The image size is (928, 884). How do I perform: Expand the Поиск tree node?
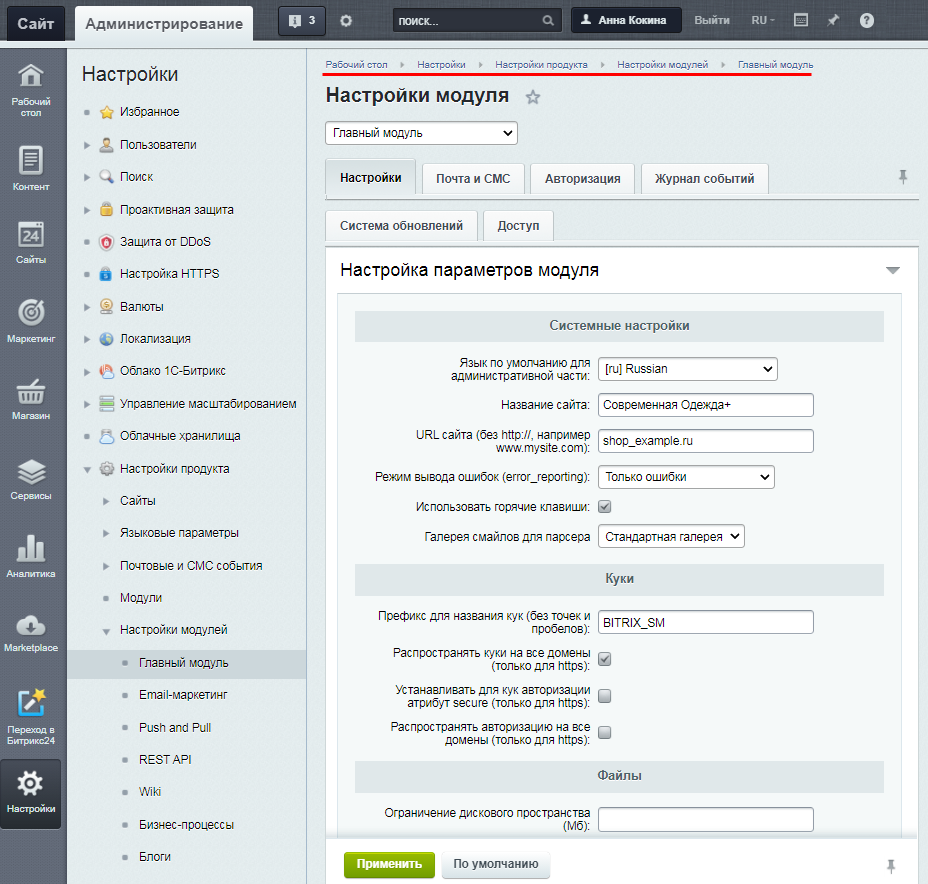(87, 177)
